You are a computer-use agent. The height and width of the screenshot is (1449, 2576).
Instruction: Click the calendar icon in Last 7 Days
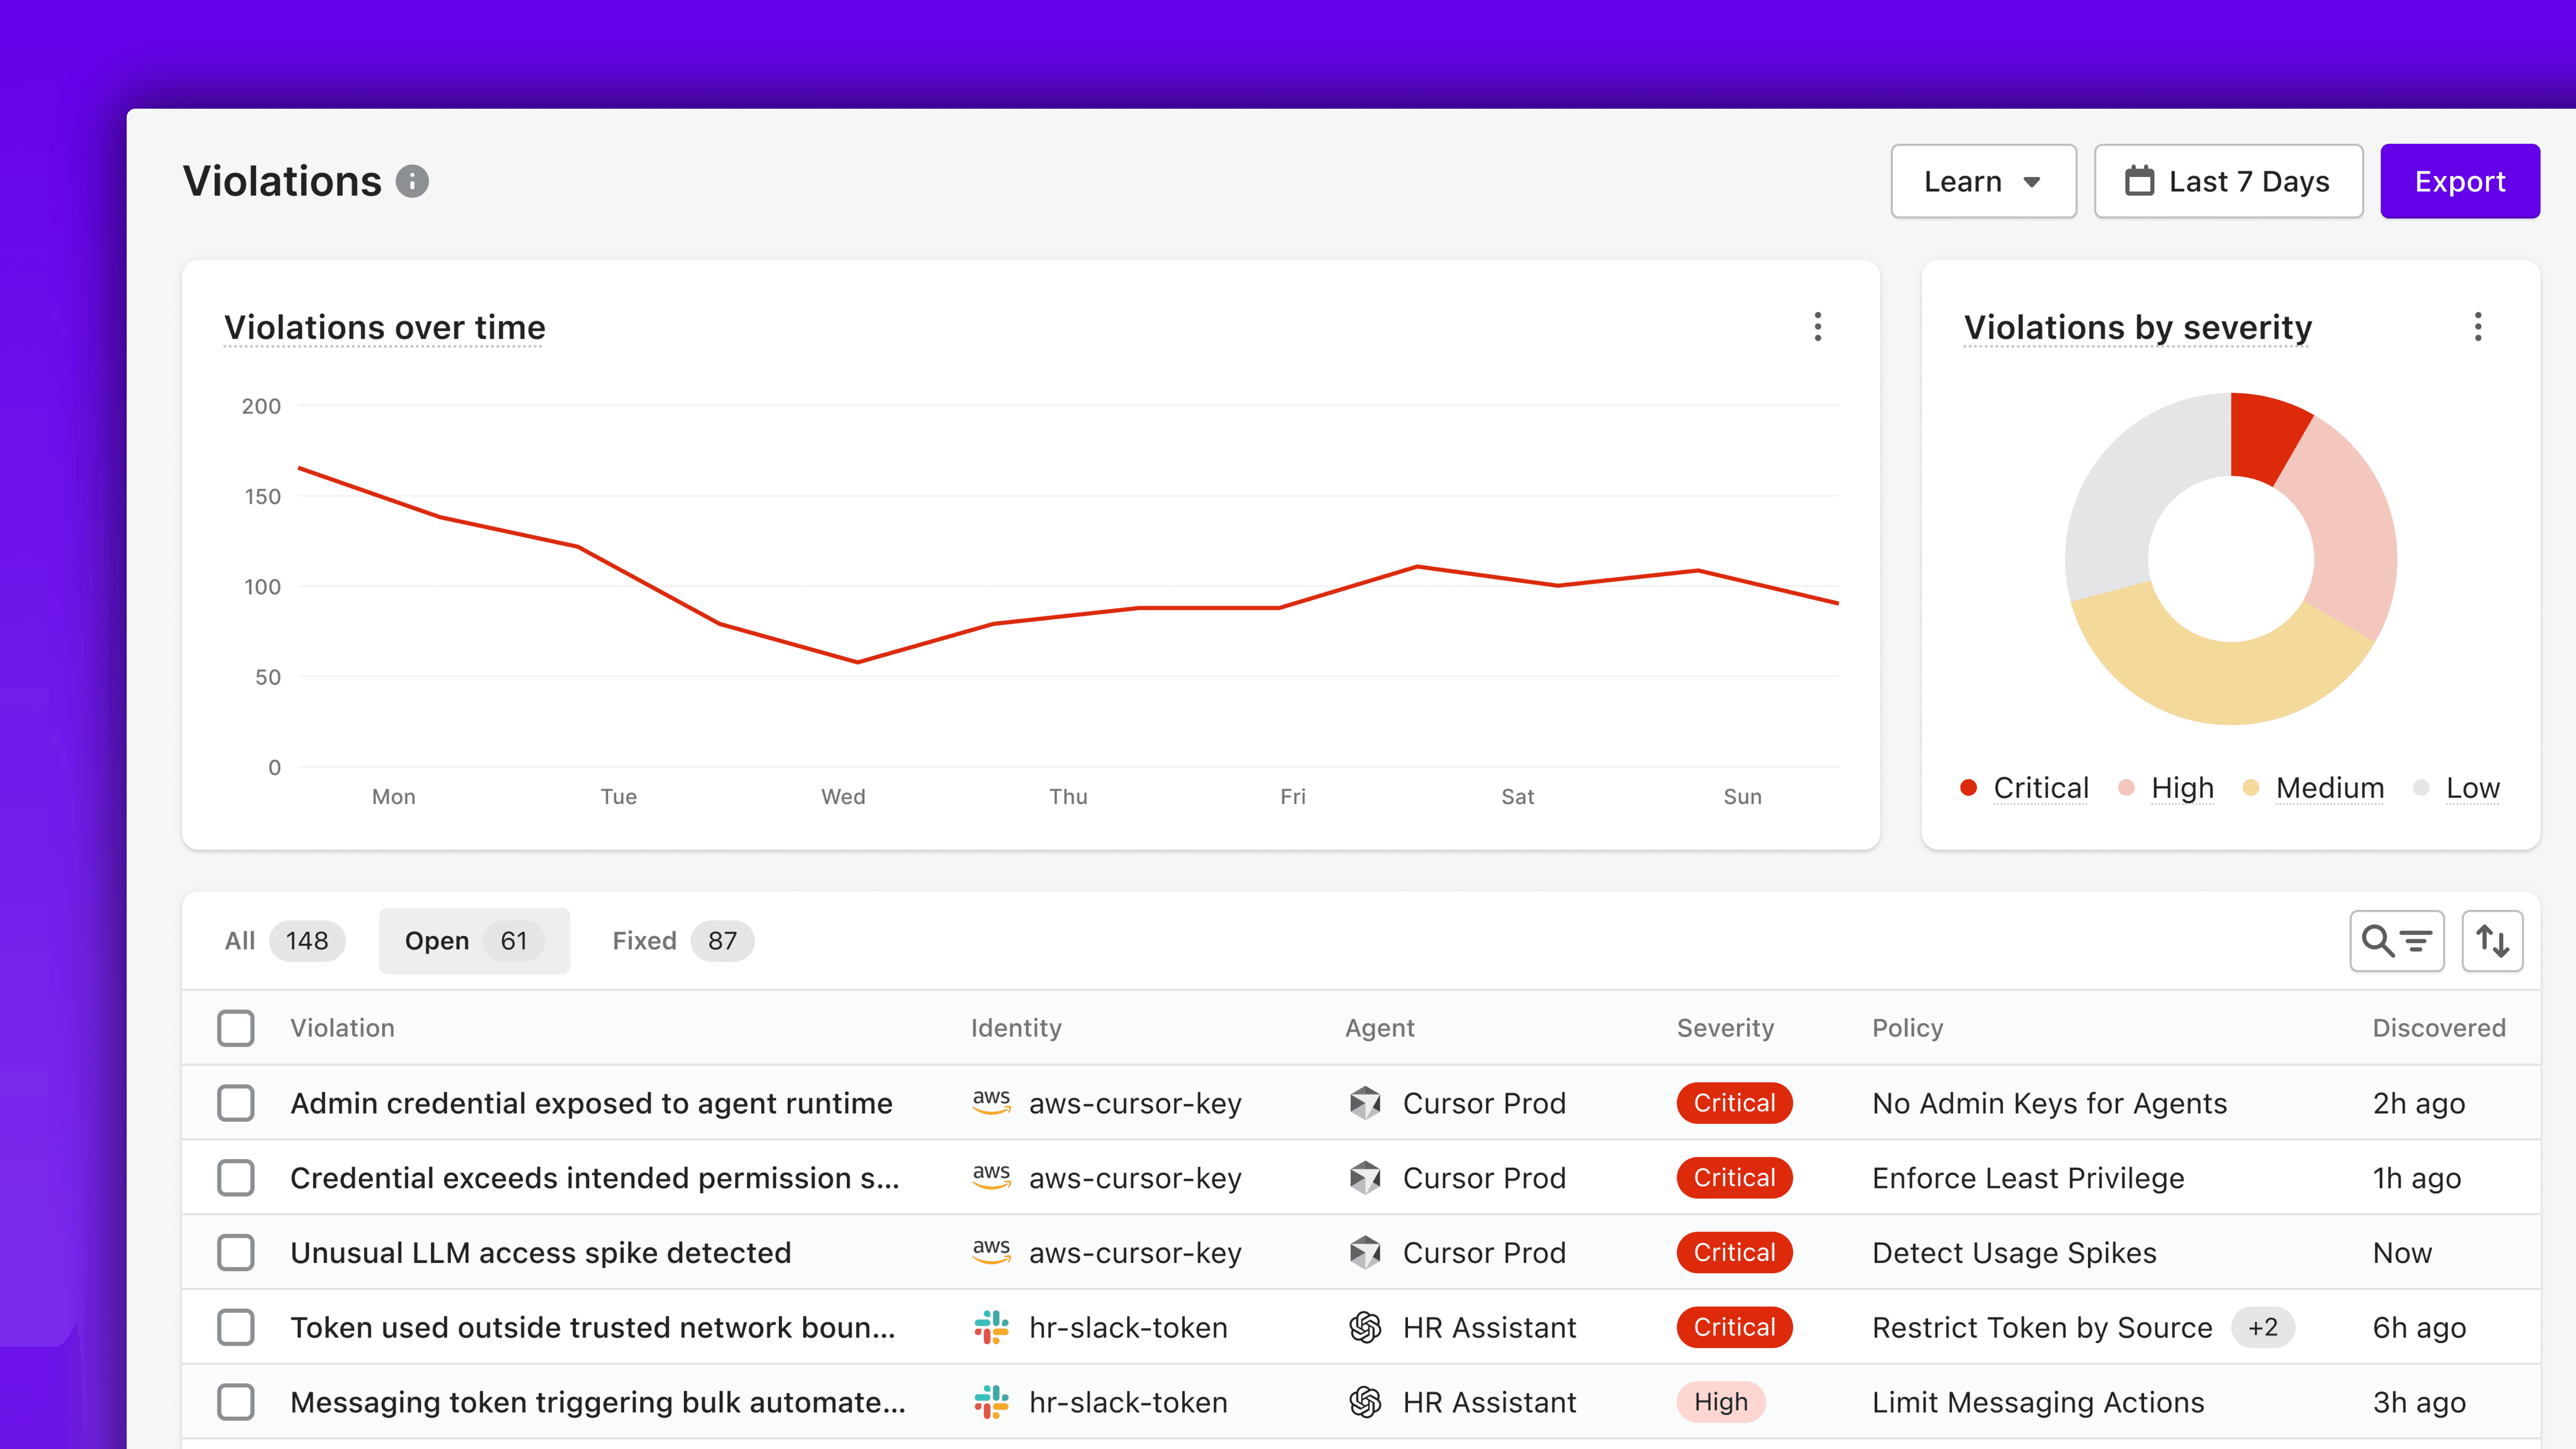2139,181
